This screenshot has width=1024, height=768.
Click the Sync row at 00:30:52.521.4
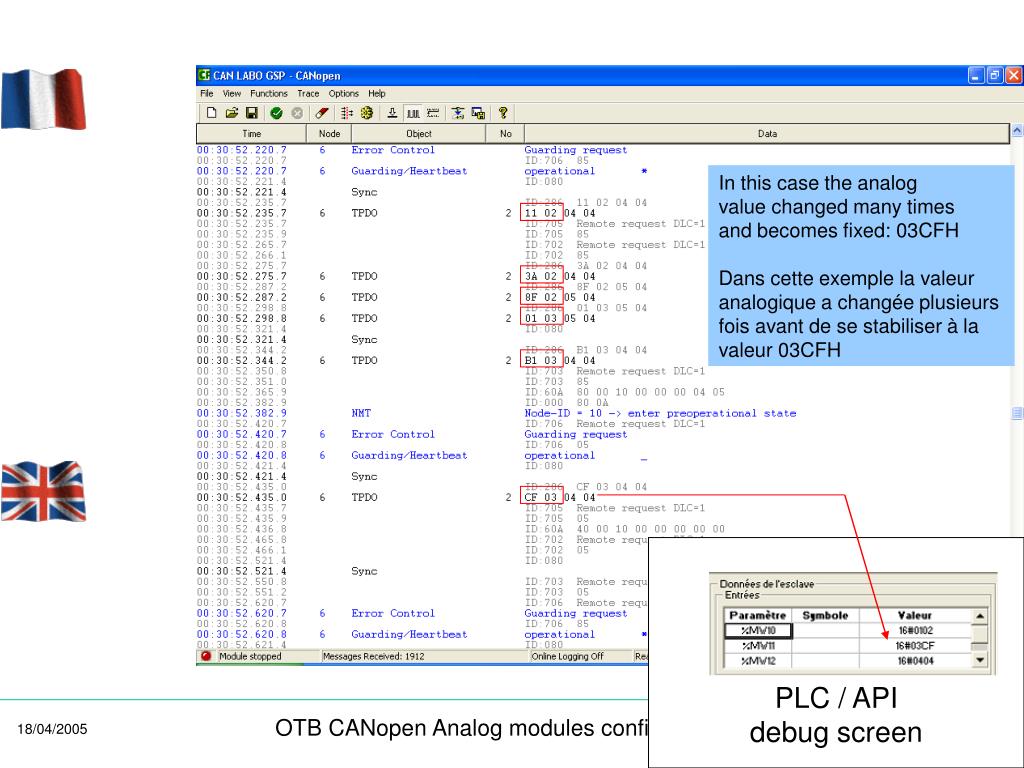pos(287,571)
